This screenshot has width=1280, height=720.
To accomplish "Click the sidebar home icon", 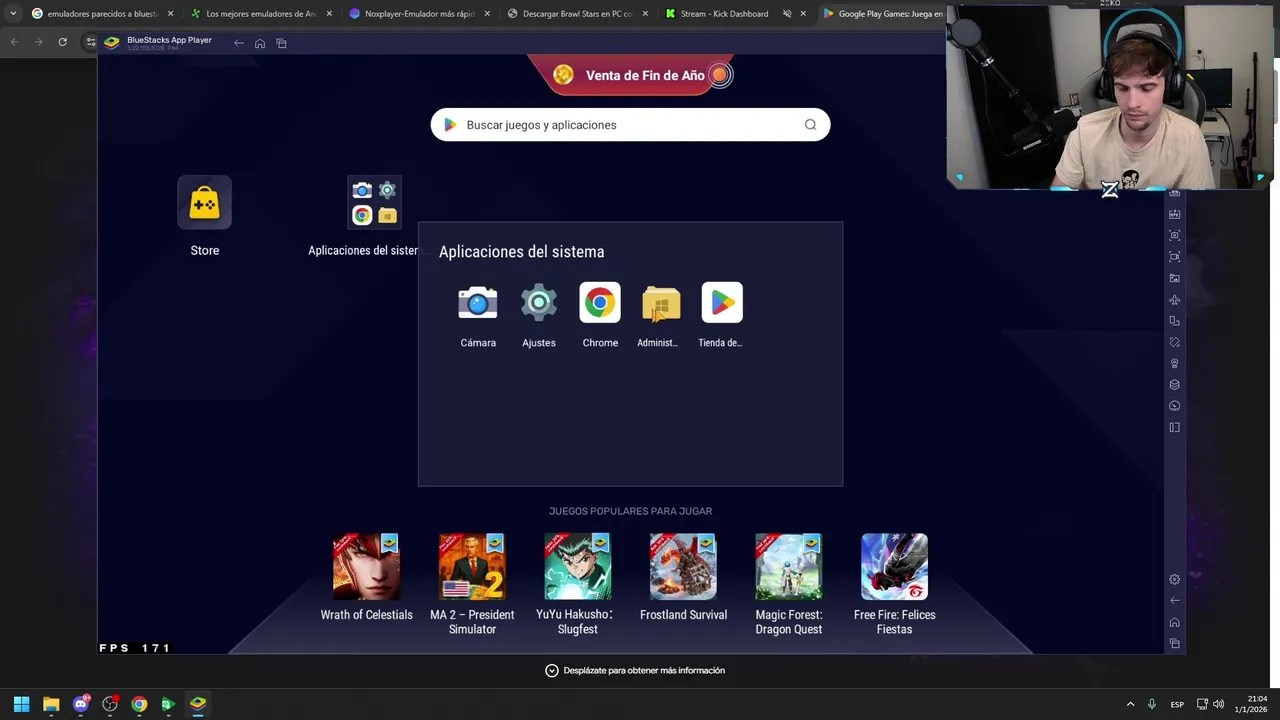I will point(1175,622).
